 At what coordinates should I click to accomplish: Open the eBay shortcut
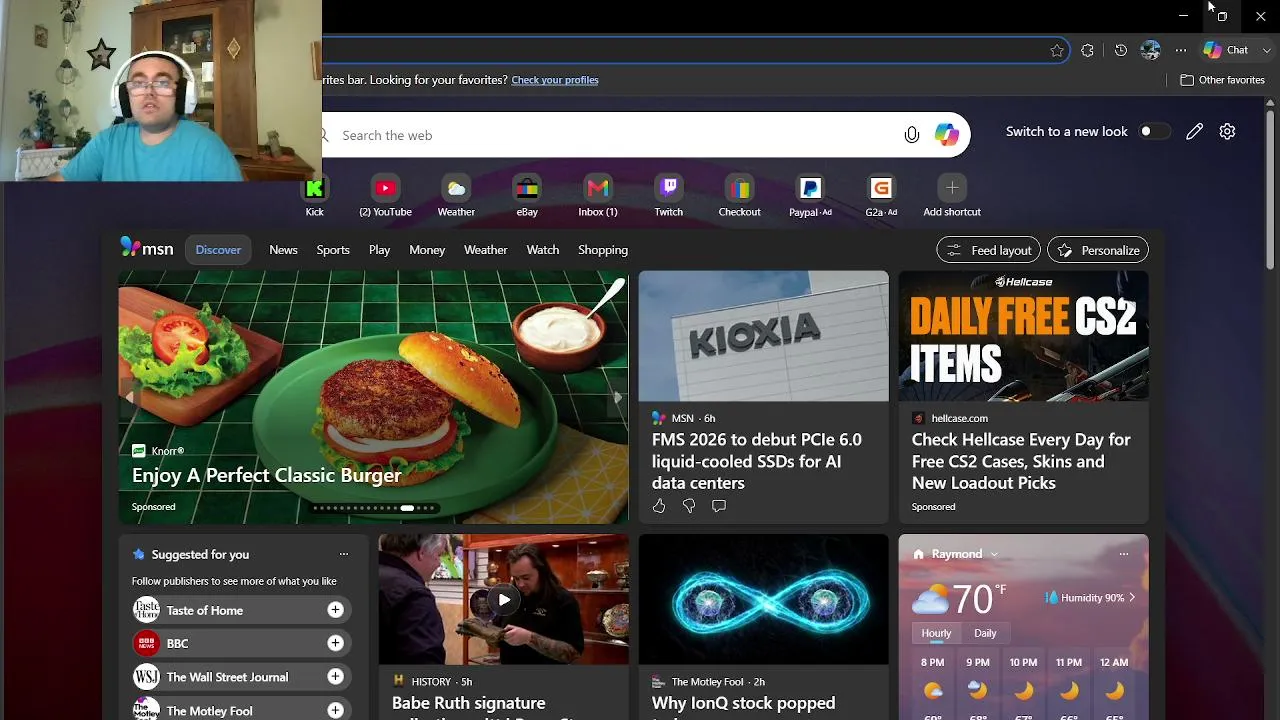coord(527,195)
